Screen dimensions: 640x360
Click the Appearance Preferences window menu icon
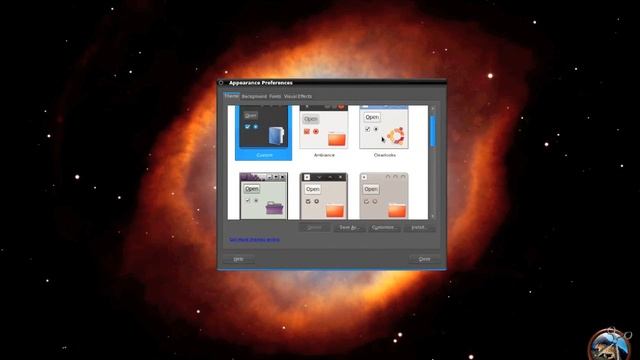point(221,83)
